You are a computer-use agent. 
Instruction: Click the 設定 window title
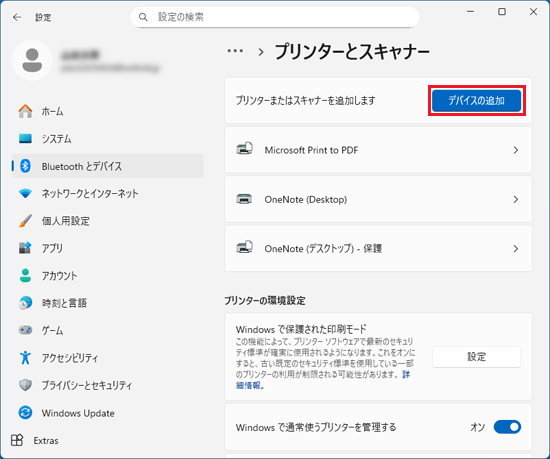tap(43, 17)
